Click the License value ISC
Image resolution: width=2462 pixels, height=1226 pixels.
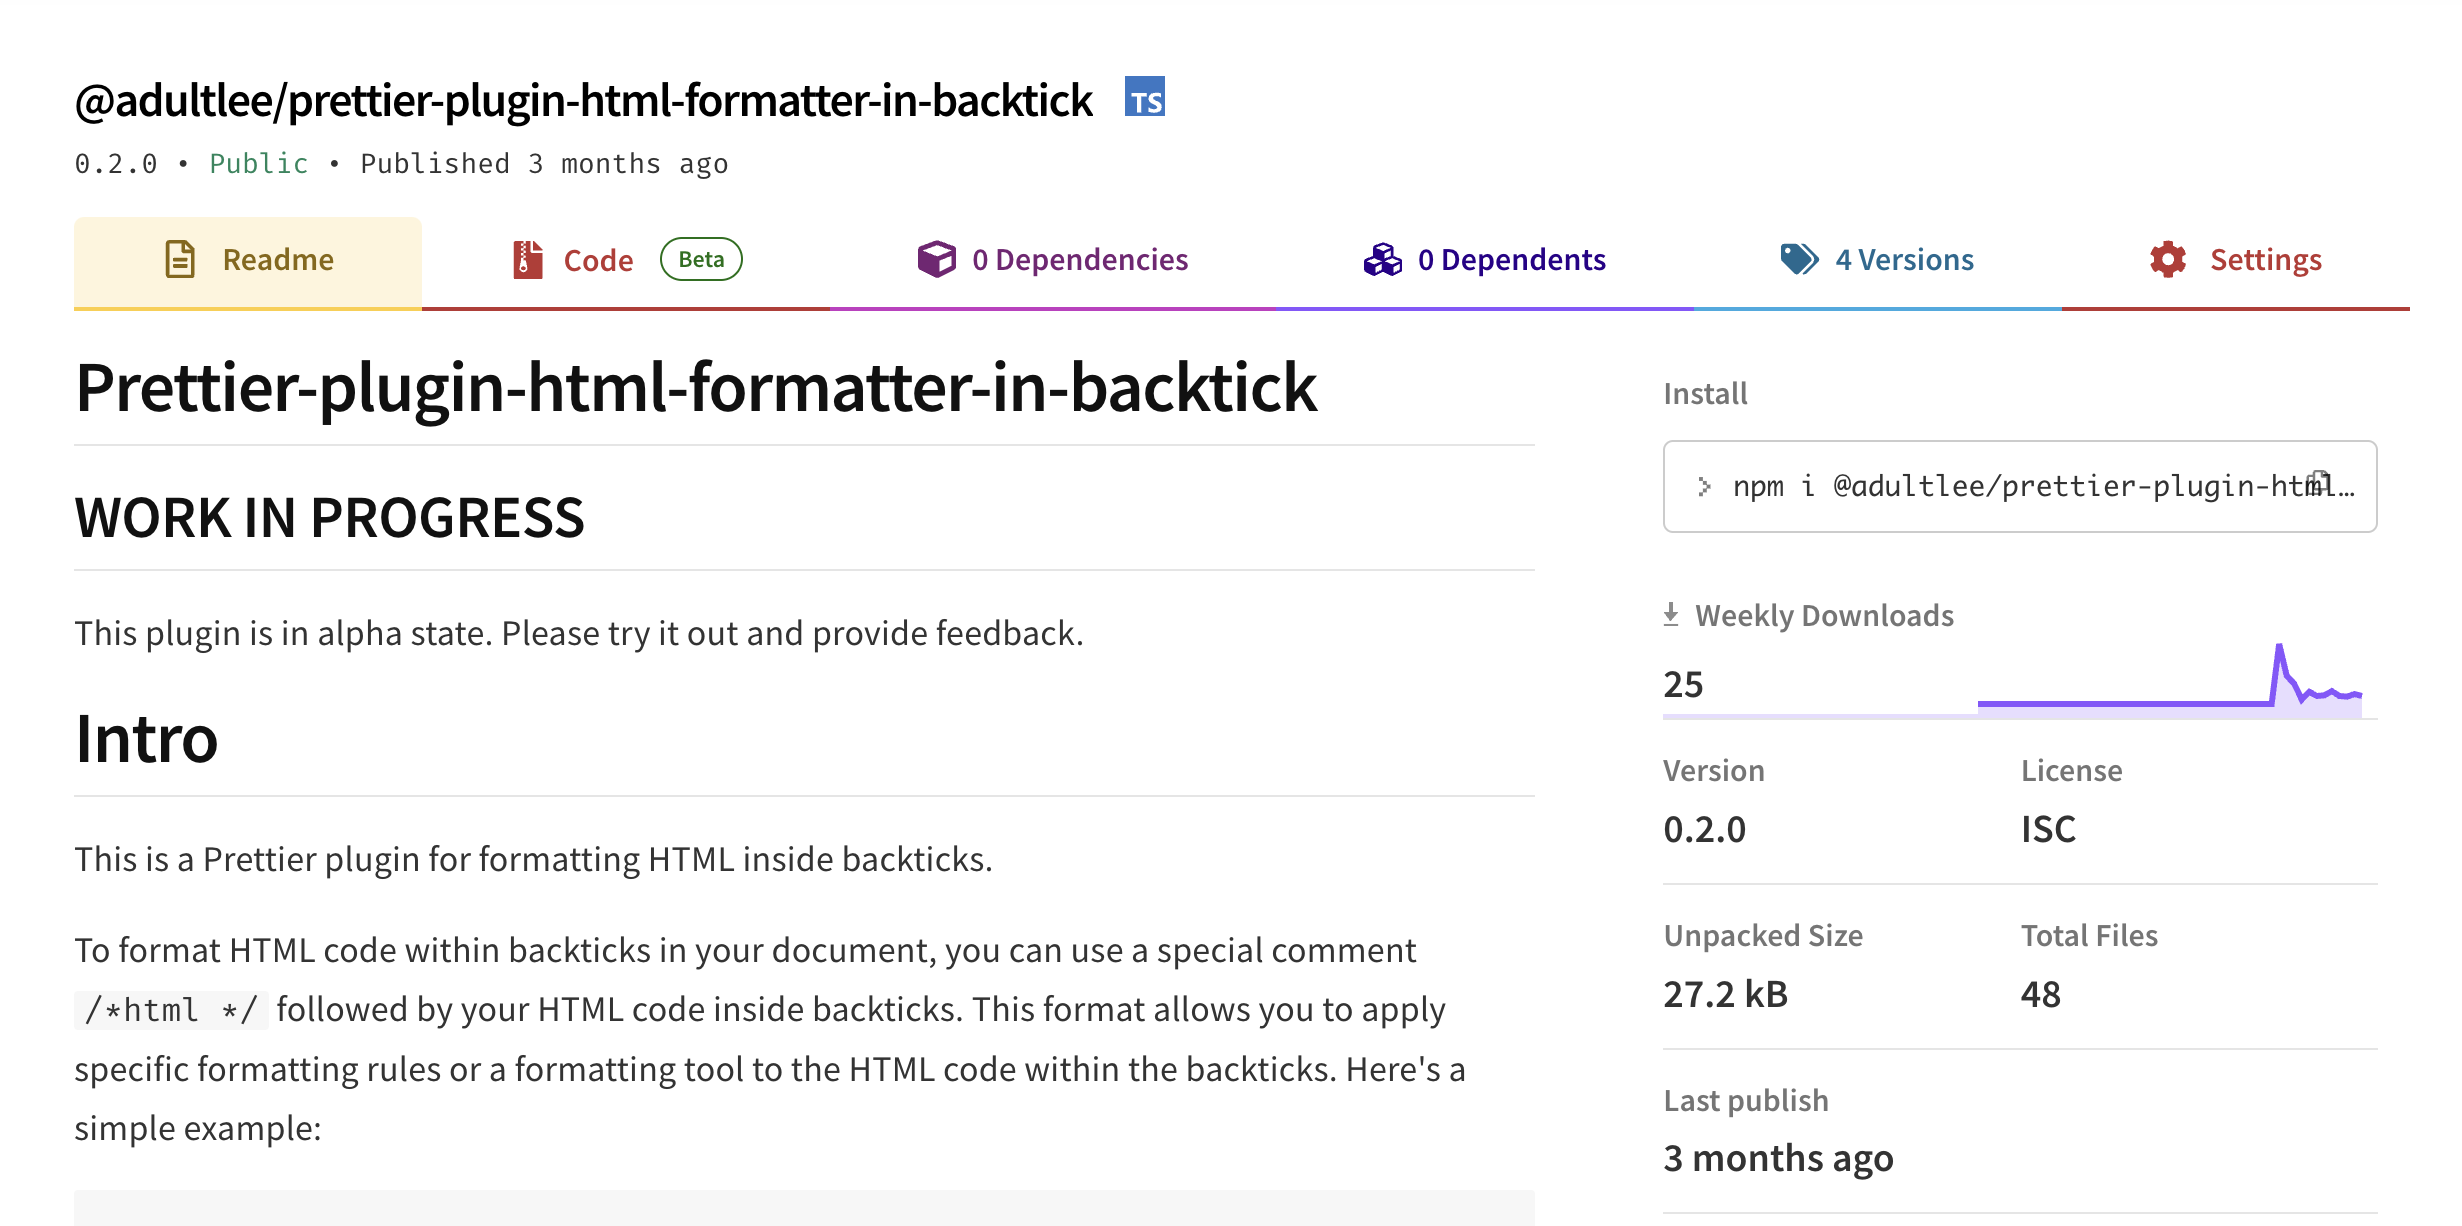2048,829
